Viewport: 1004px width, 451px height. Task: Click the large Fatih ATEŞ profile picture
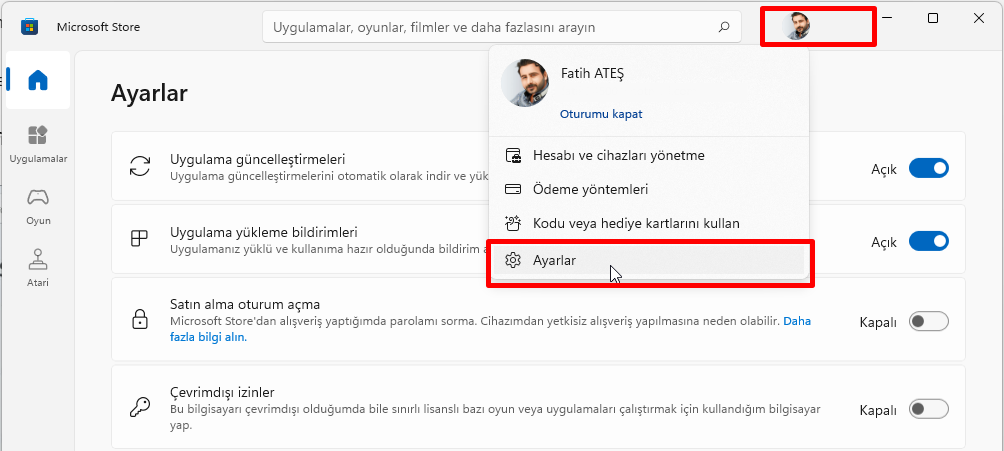tap(525, 83)
